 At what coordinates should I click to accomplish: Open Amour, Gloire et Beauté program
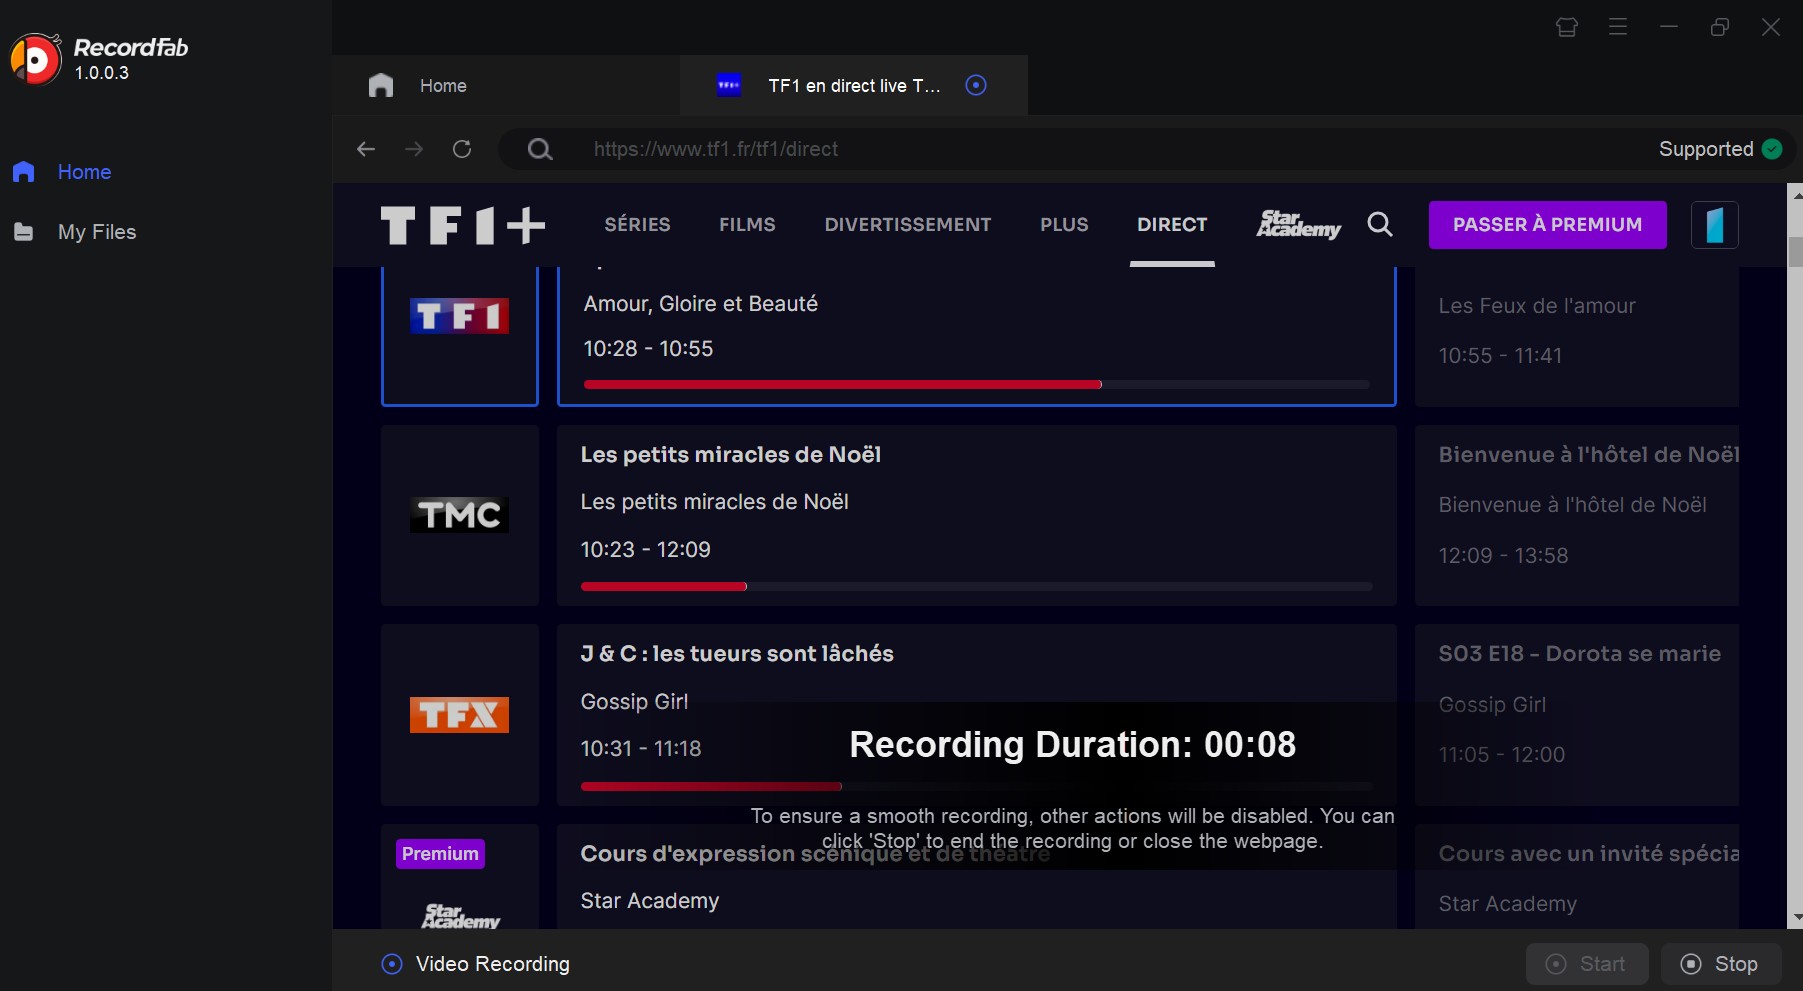976,335
